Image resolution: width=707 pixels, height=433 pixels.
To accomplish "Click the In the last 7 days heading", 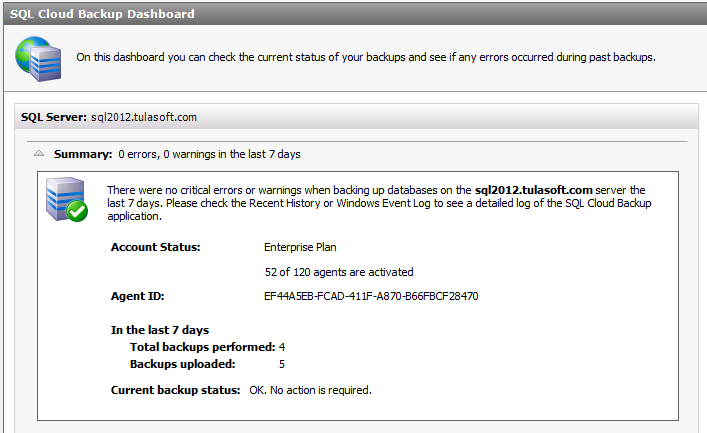I will 160,330.
